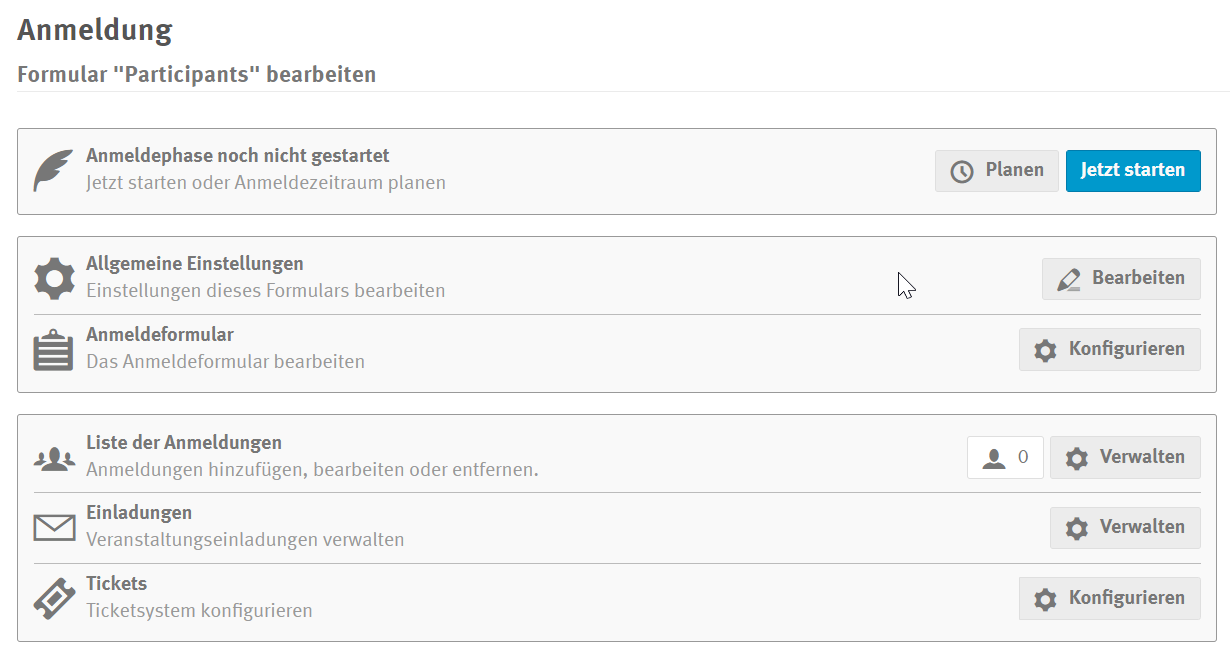Image resolution: width=1230 pixels, height=647 pixels.
Task: Click the clipboard icon next to Anmeldeformular
Action: pos(53,350)
